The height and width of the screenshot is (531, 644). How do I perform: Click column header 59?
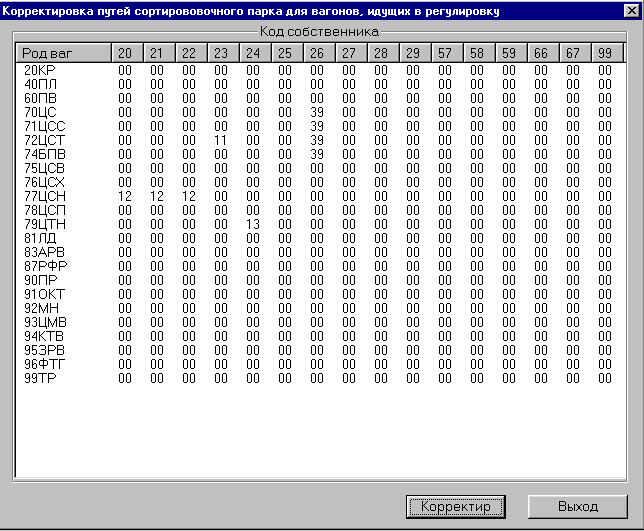coord(512,53)
